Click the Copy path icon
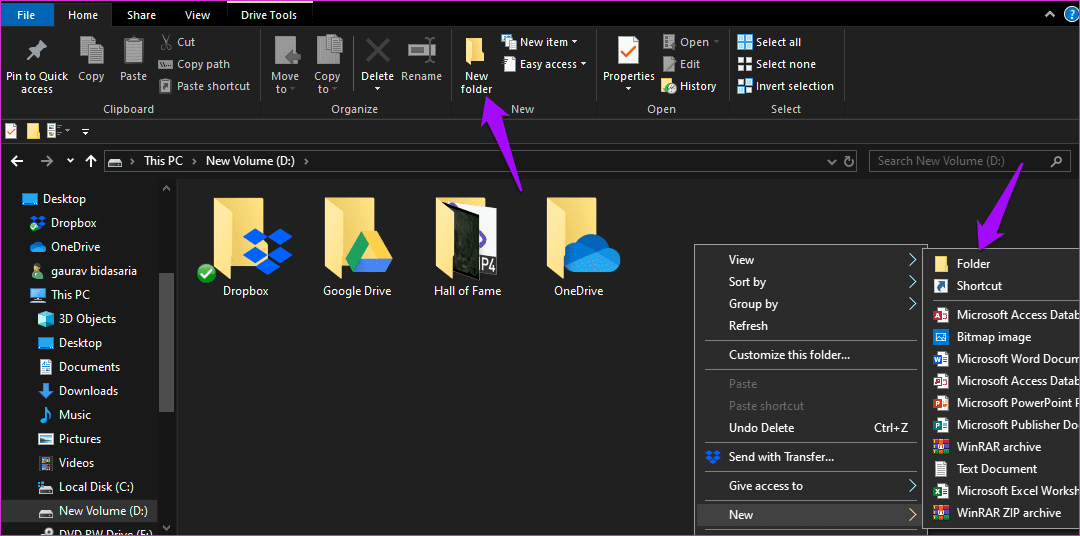Image resolution: width=1080 pixels, height=536 pixels. click(x=165, y=64)
